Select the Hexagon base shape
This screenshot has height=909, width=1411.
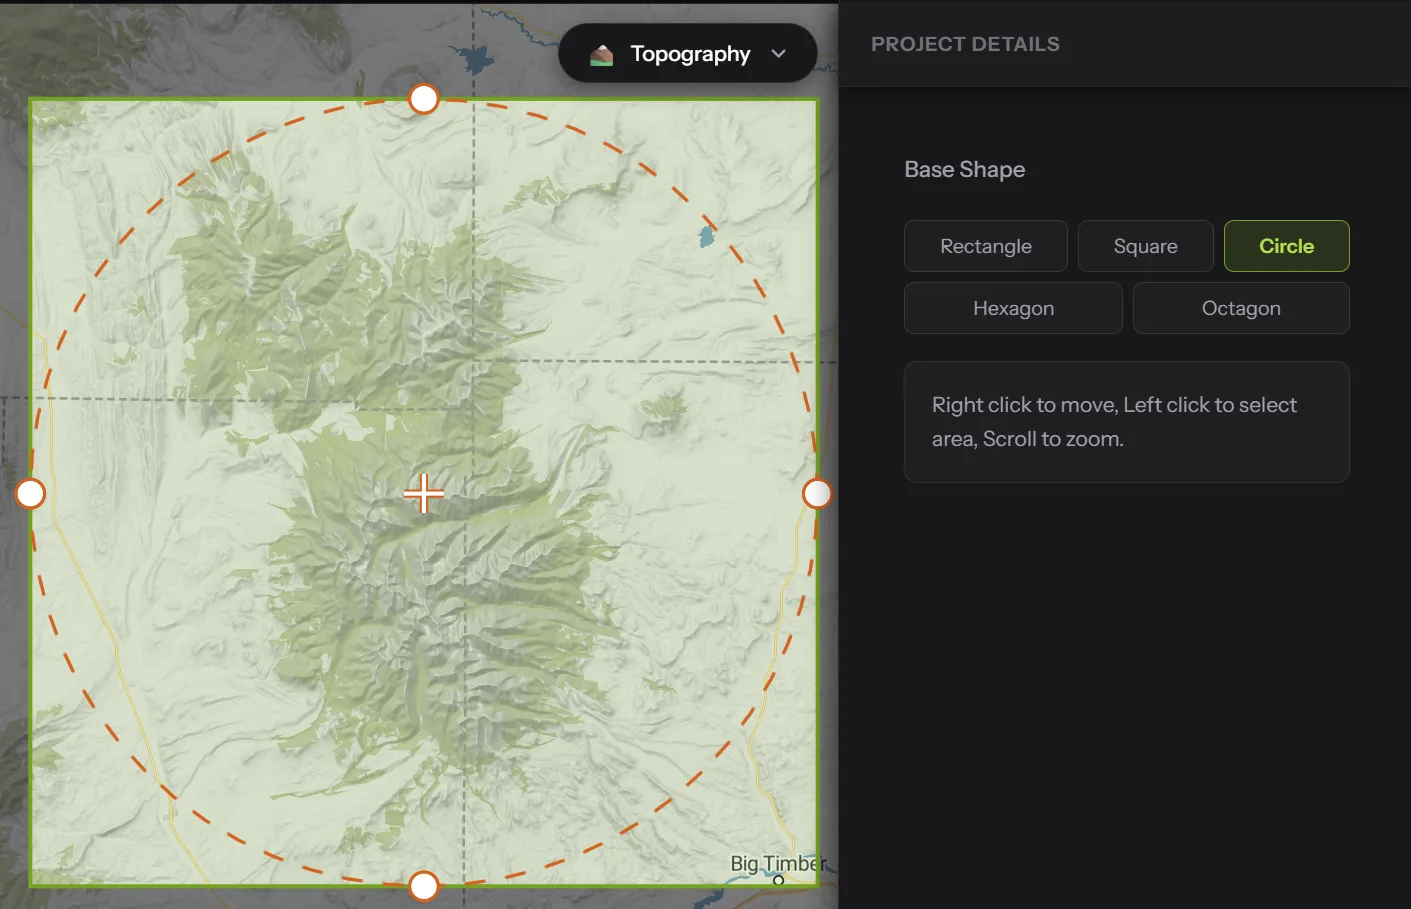pos(1013,308)
